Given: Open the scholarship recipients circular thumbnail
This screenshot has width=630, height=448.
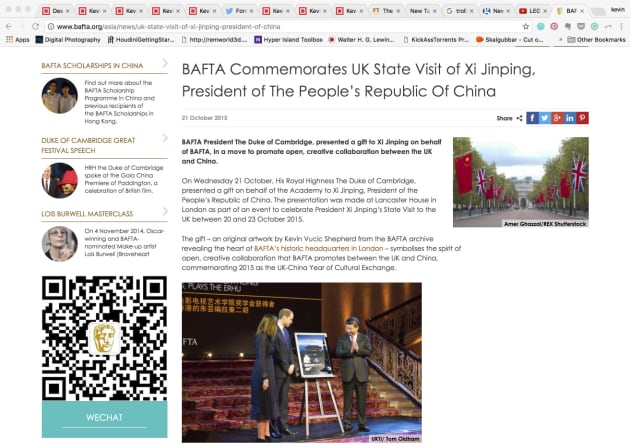Looking at the screenshot, I should 59,96.
